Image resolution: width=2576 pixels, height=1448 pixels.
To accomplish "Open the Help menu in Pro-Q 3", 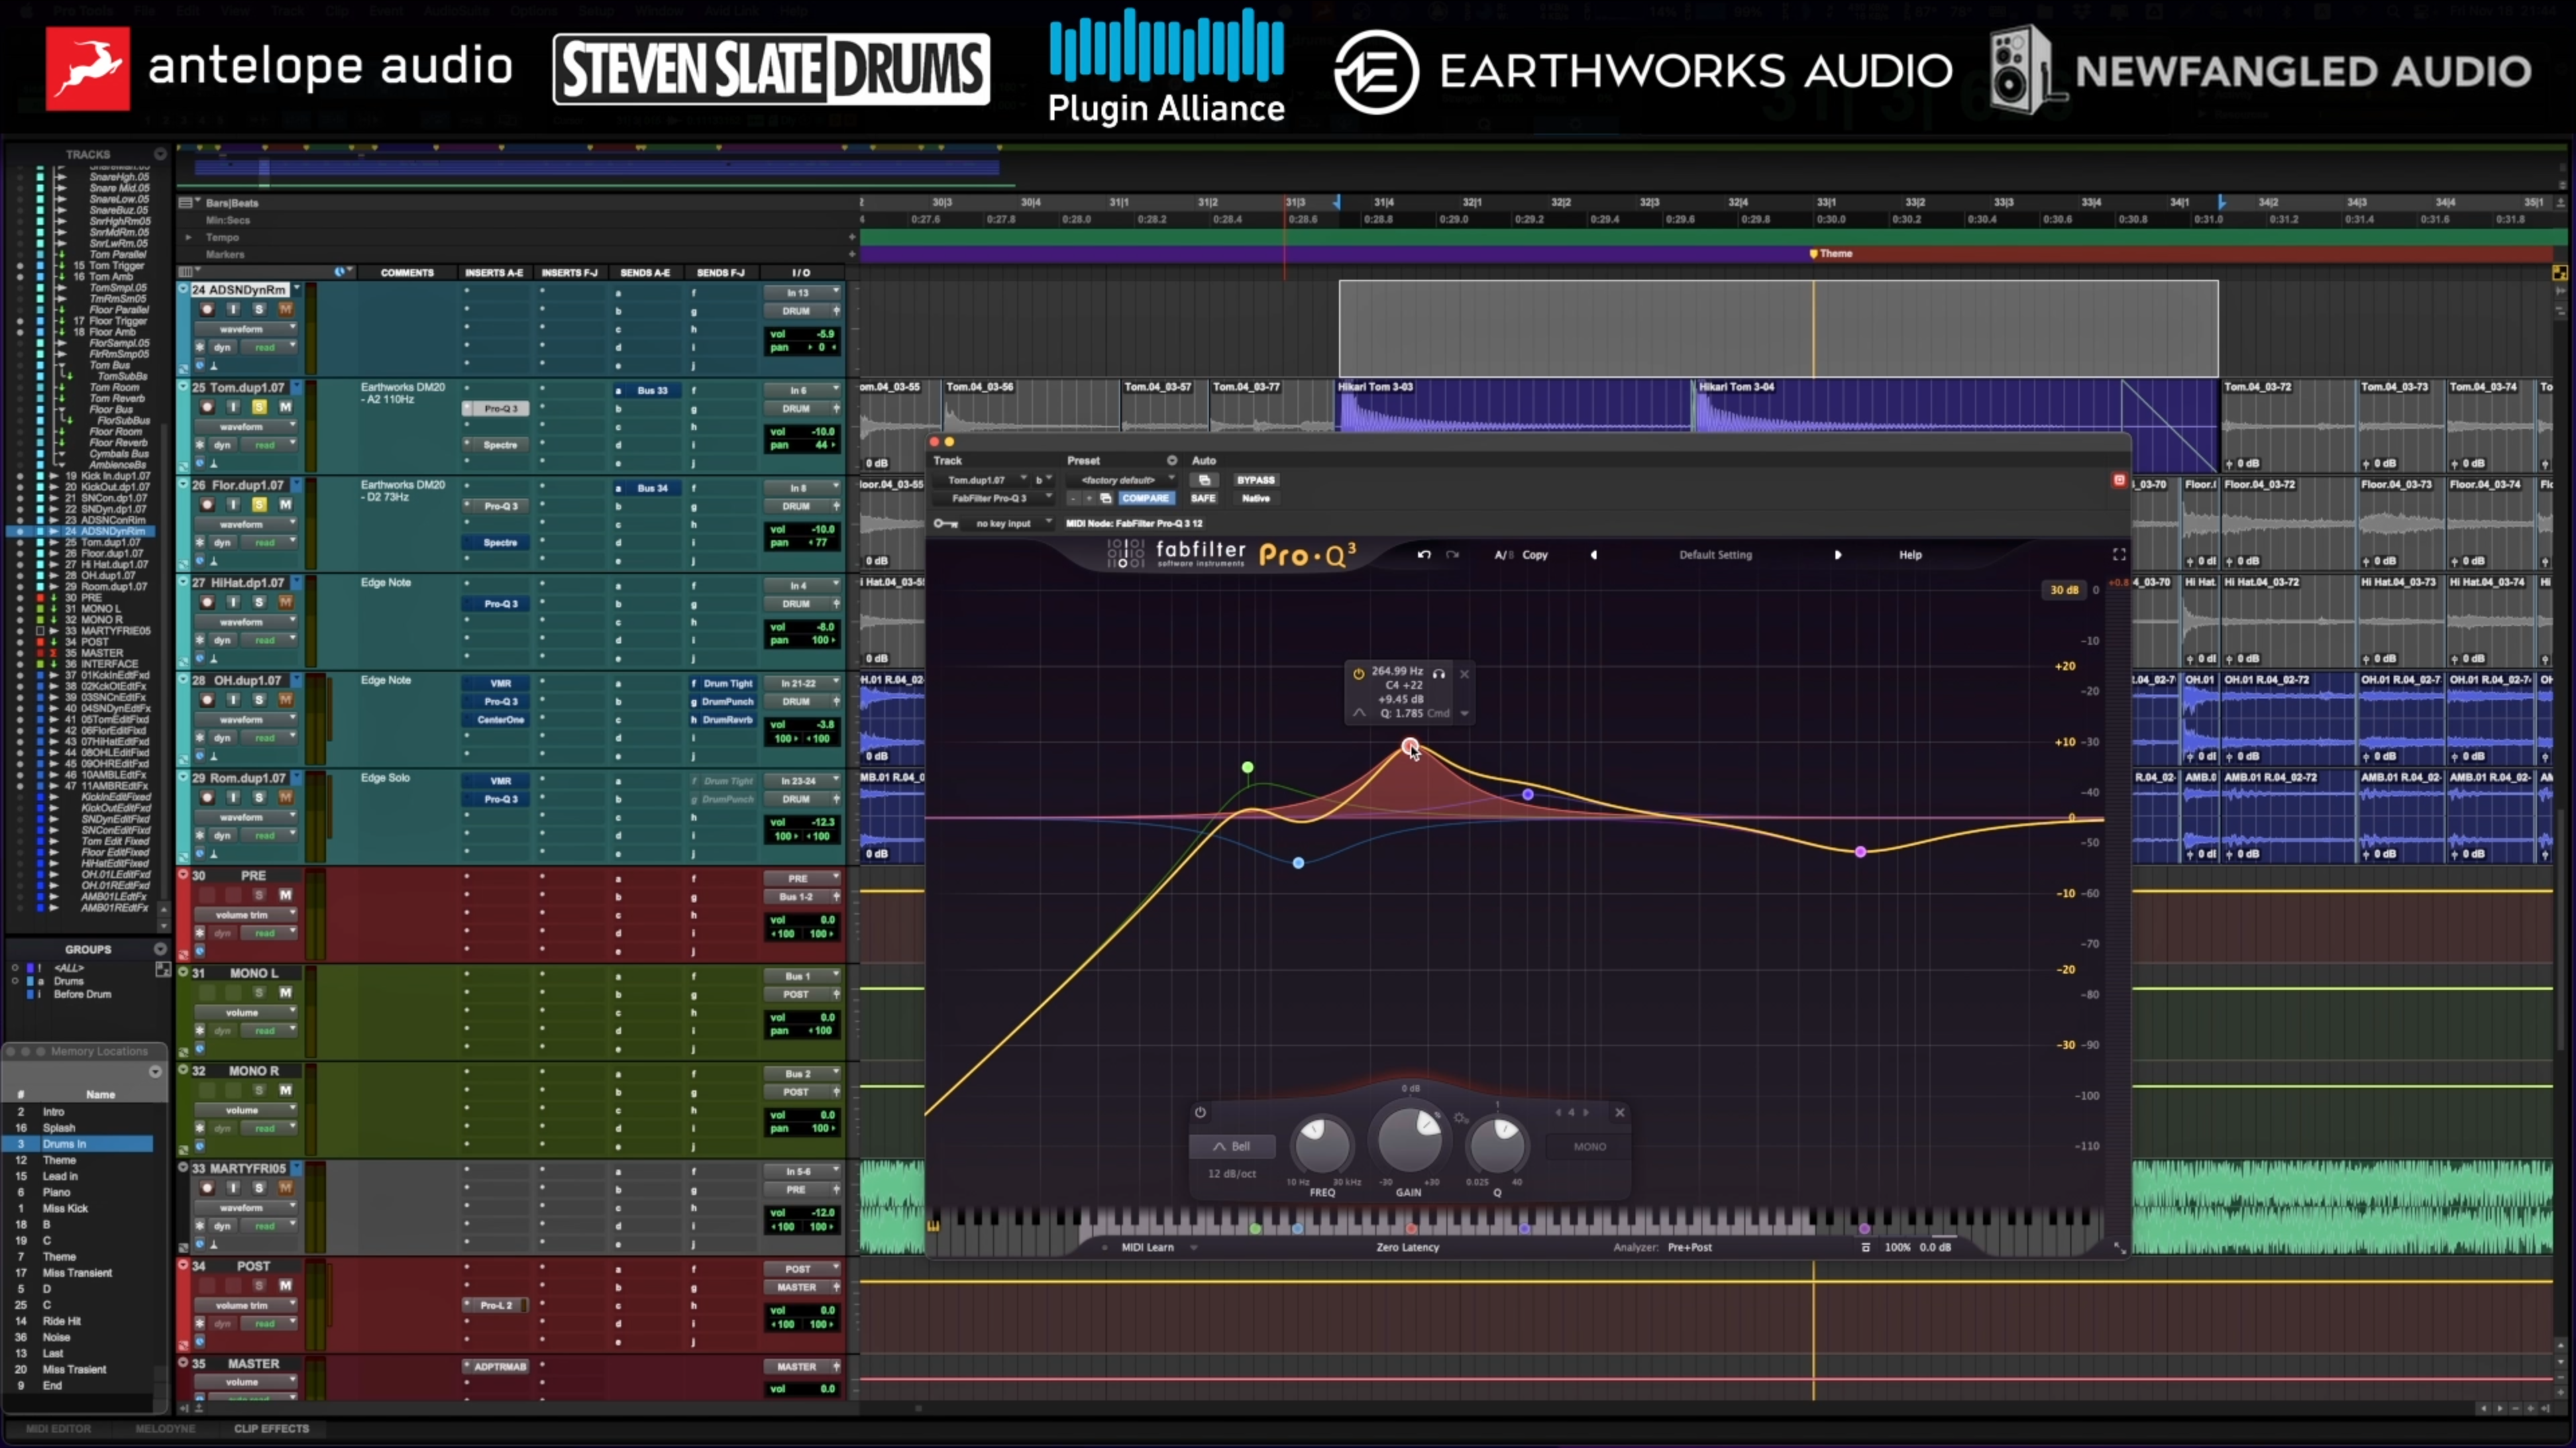I will pos(1910,555).
